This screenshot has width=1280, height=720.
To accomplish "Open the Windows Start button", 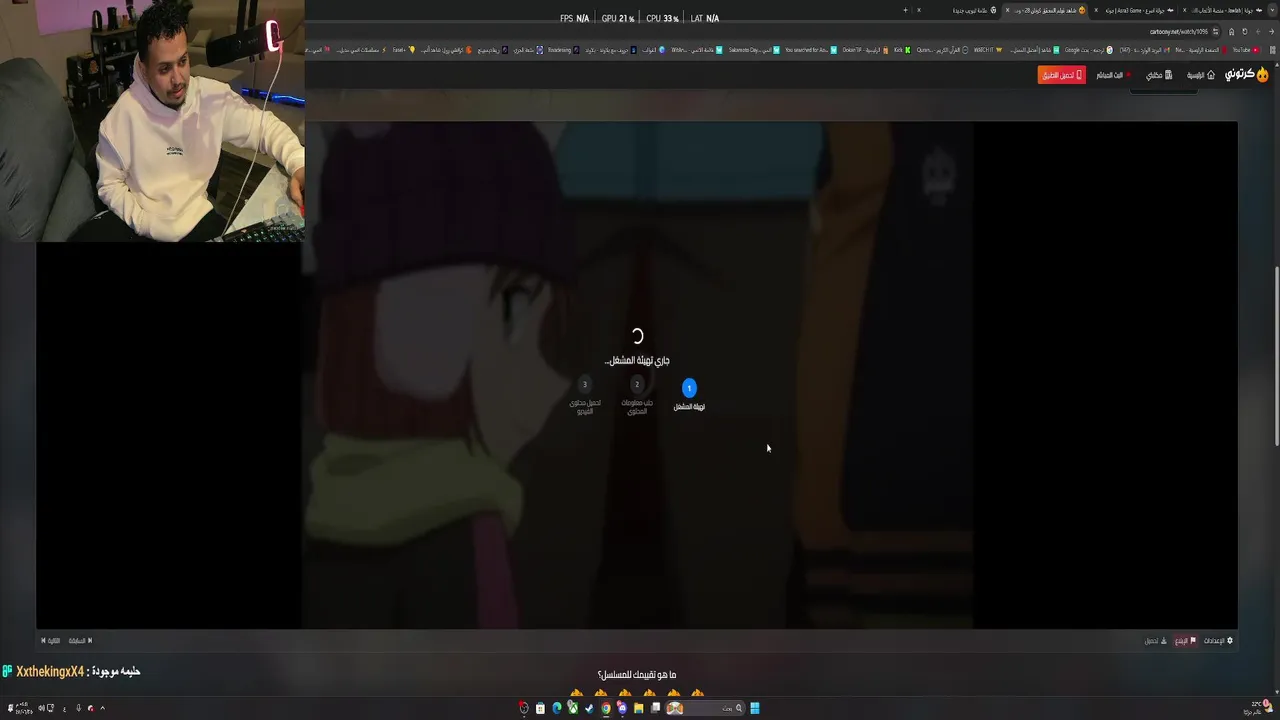I will (755, 708).
